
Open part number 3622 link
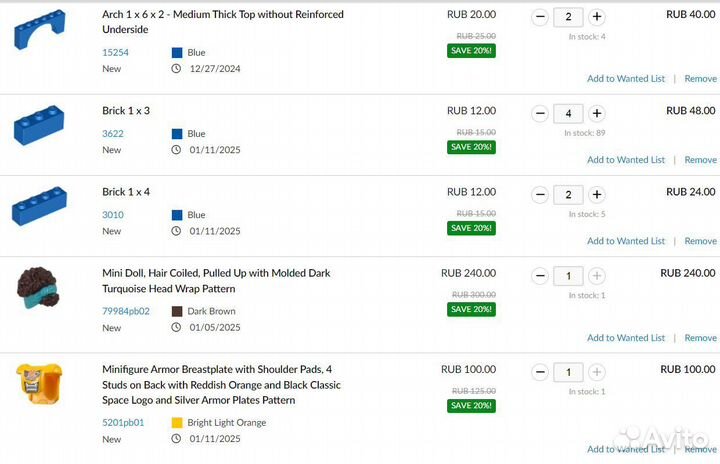tap(113, 133)
